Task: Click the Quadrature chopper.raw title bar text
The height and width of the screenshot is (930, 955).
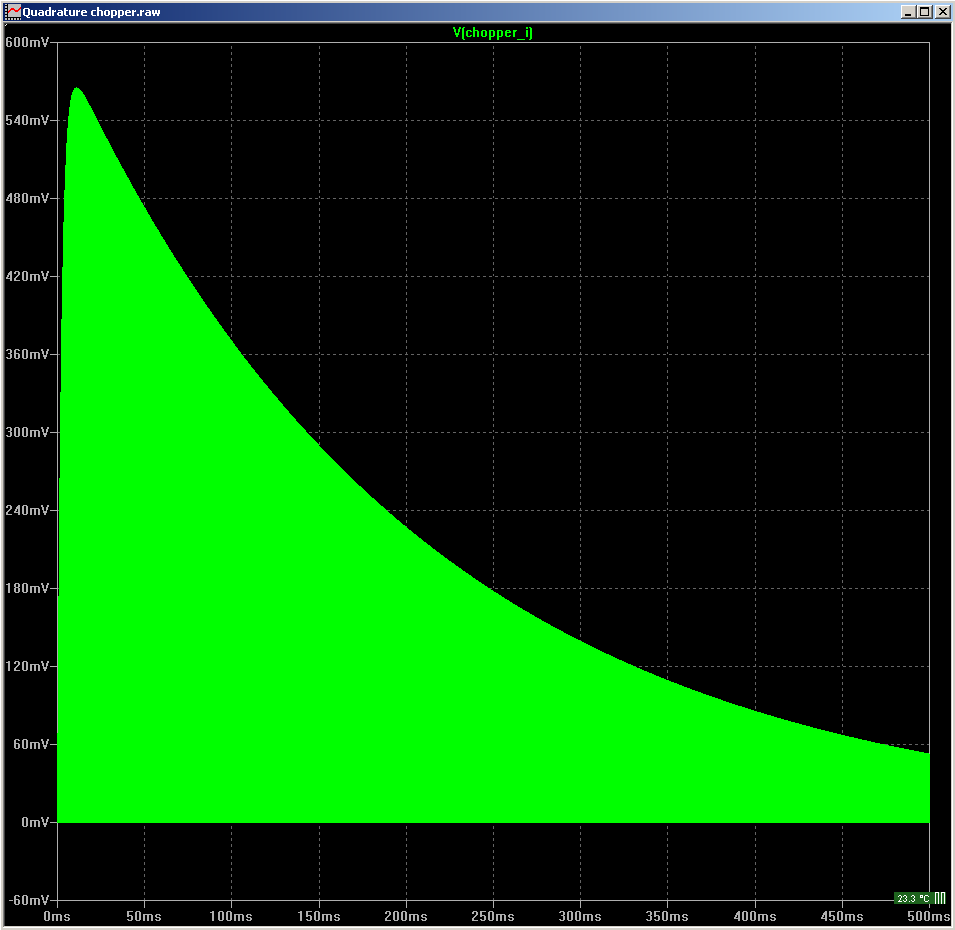Action: [91, 12]
